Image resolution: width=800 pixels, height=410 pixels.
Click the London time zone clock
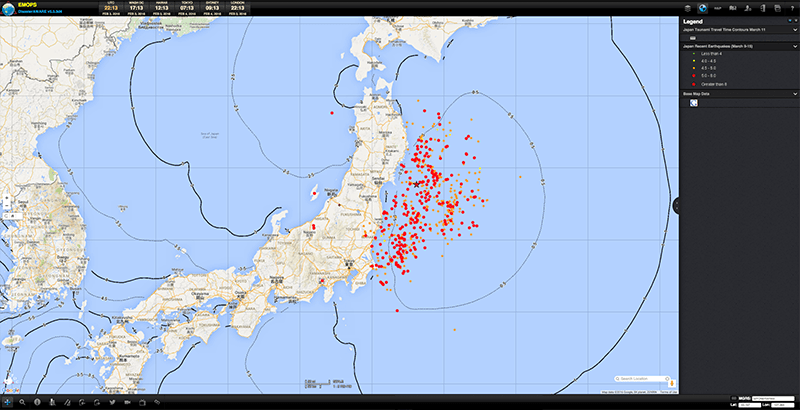237,8
